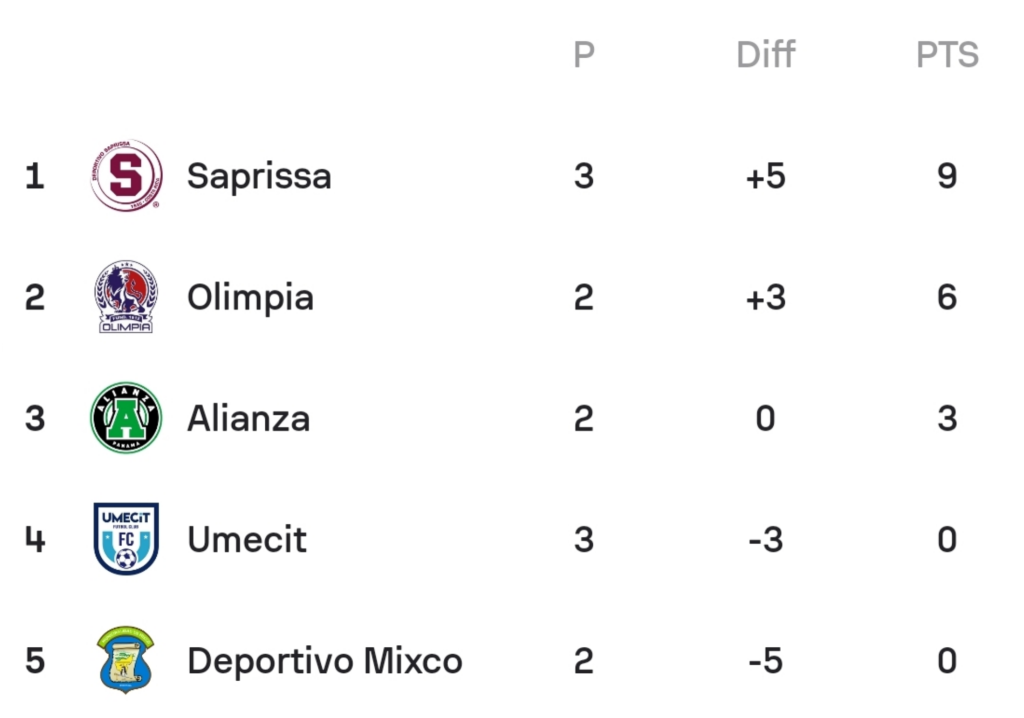Click the Saprissa club crest

point(126,175)
